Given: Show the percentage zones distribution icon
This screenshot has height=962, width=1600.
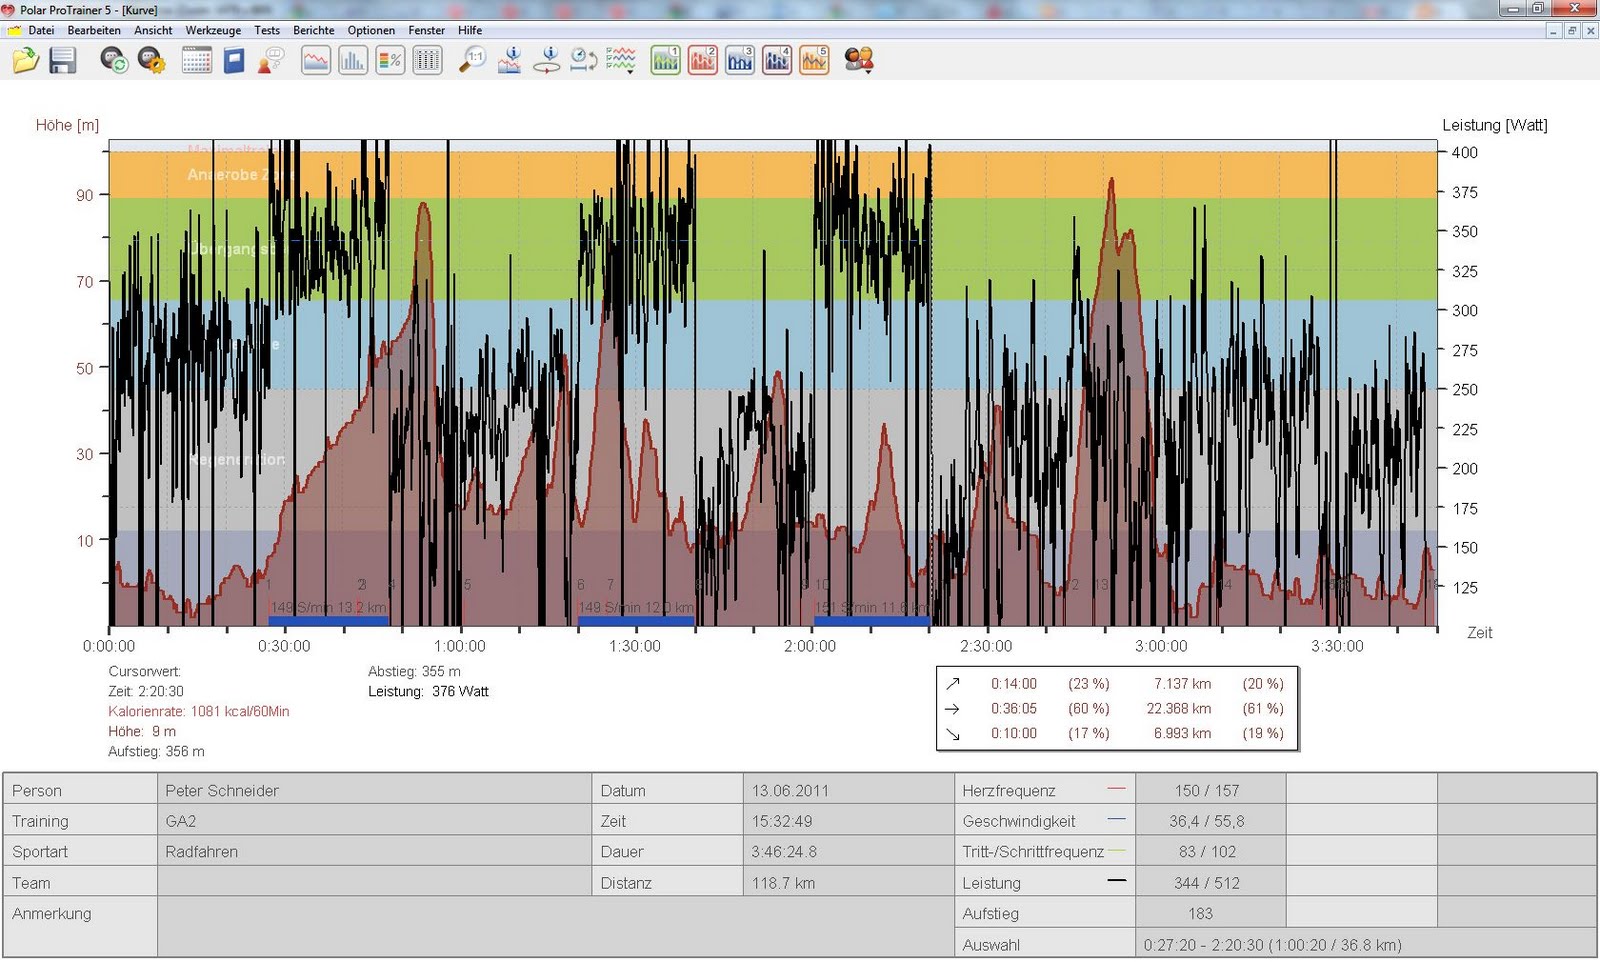Looking at the screenshot, I should coord(390,61).
